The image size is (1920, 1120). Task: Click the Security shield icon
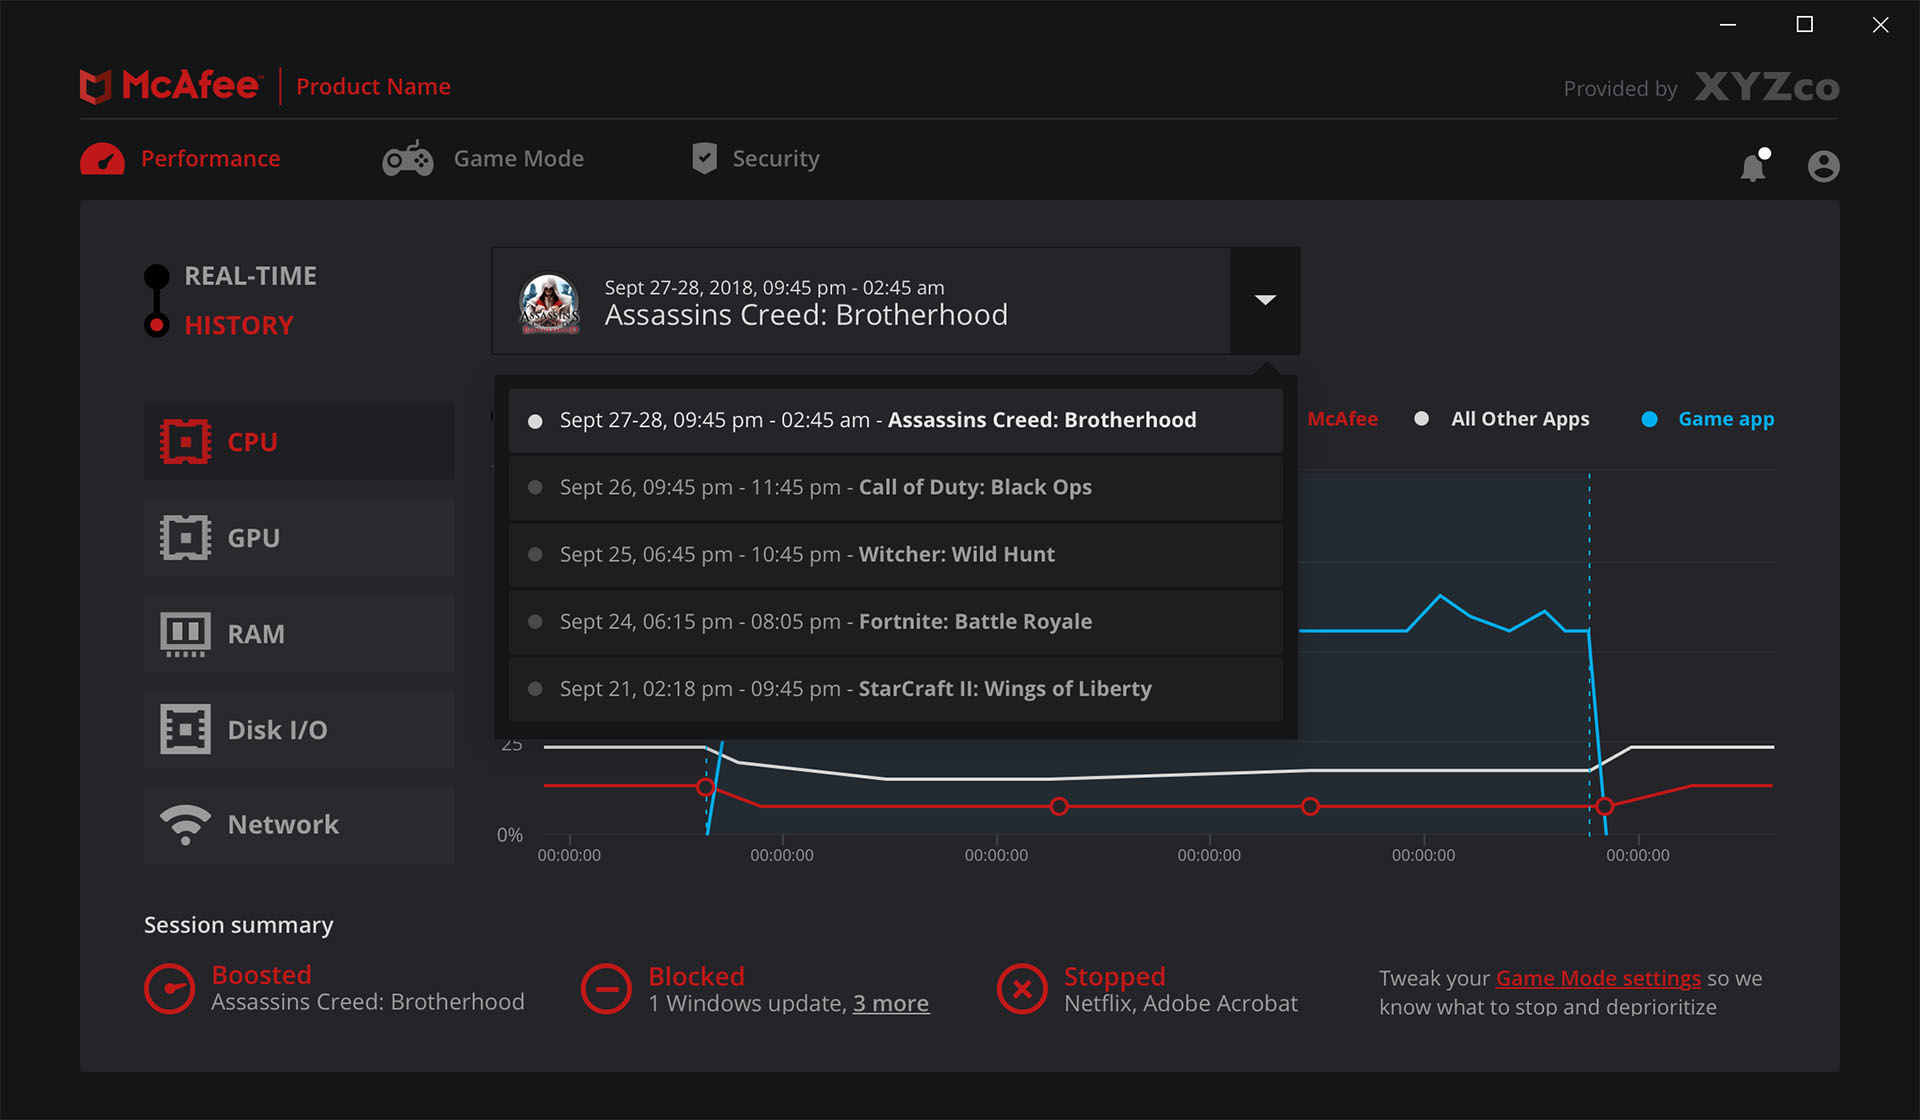point(704,158)
